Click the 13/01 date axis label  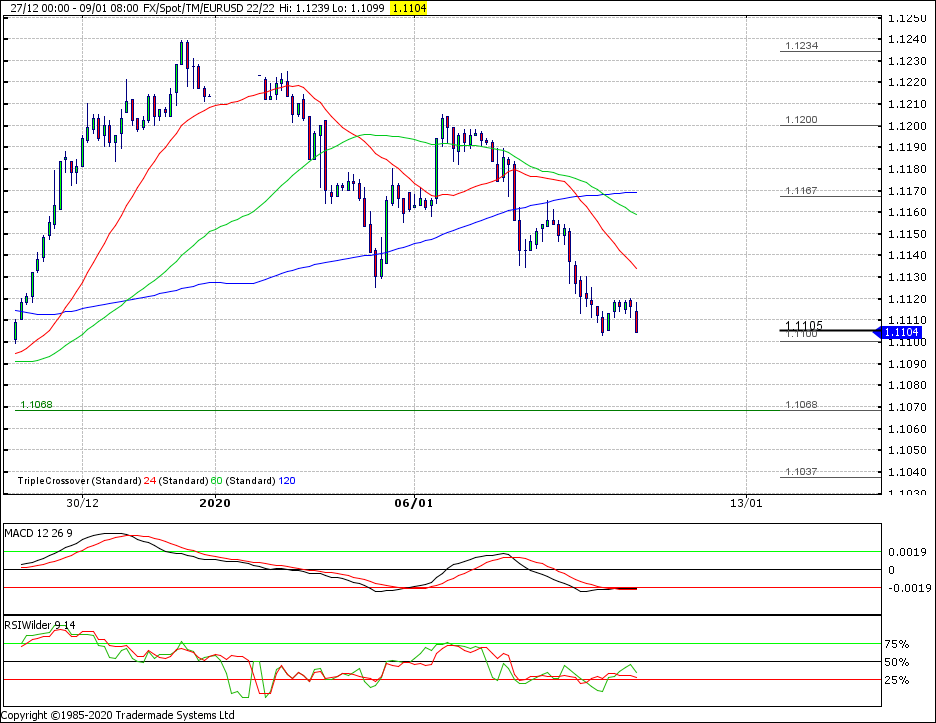[x=746, y=503]
